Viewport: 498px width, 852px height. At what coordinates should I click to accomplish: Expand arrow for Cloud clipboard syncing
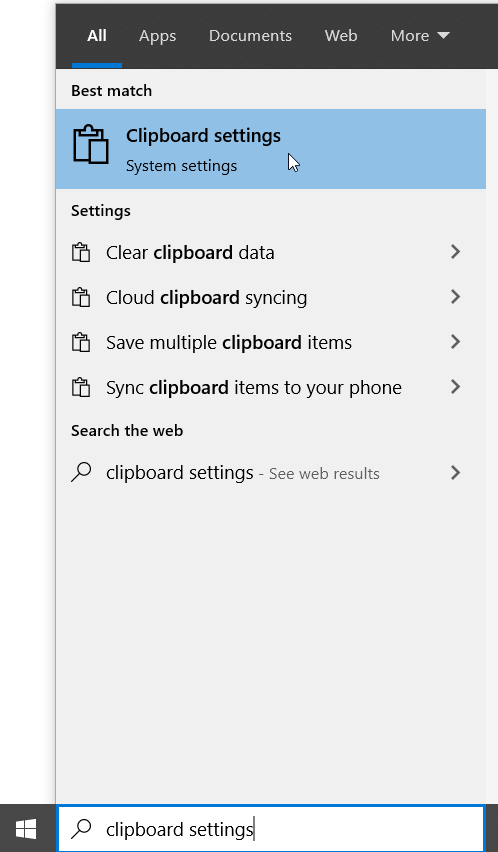pos(456,297)
